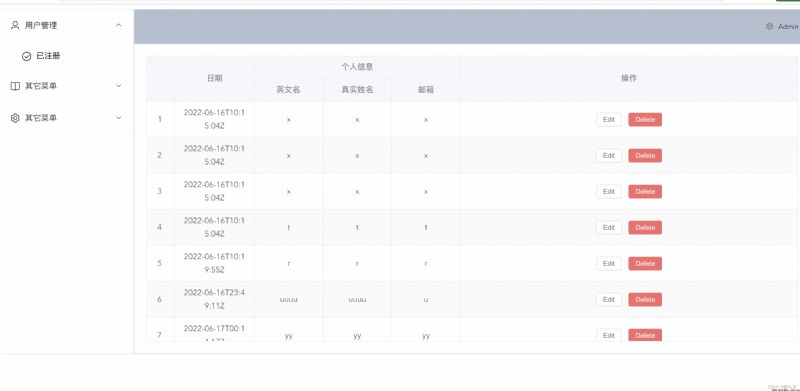Edit the row 7 user yy
Image resolution: width=800 pixels, height=391 pixels.
(609, 335)
